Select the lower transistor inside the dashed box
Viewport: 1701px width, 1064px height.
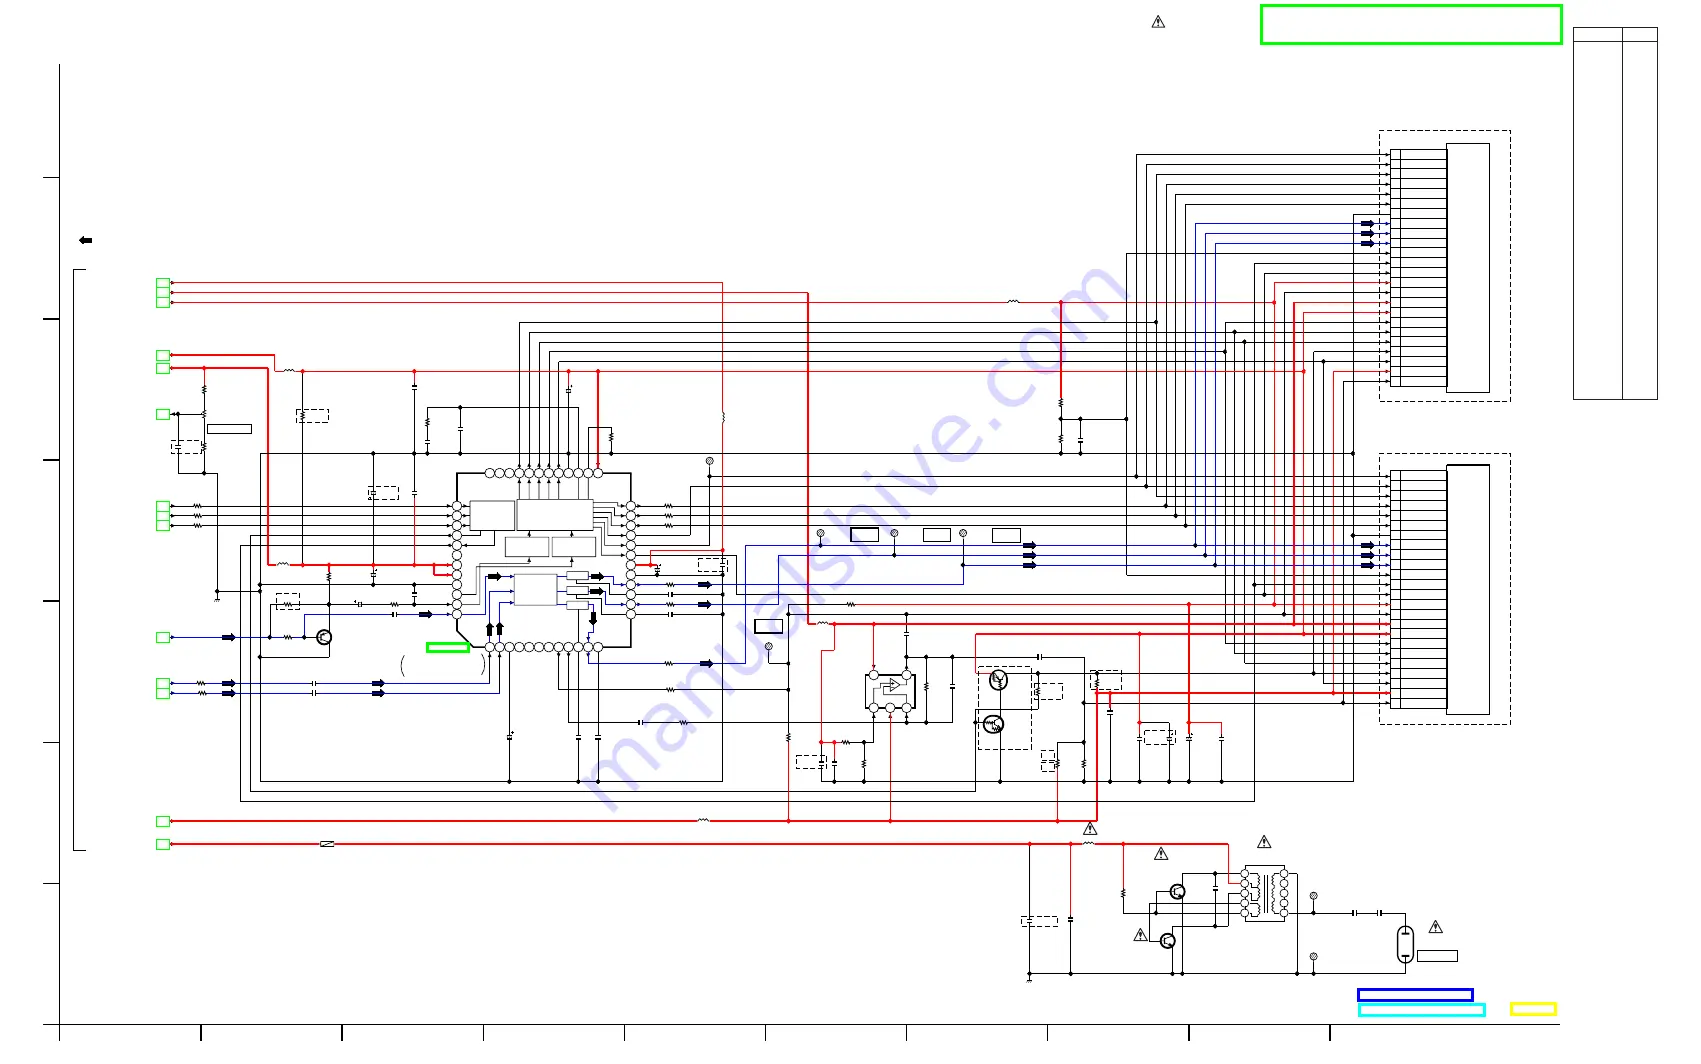[993, 724]
